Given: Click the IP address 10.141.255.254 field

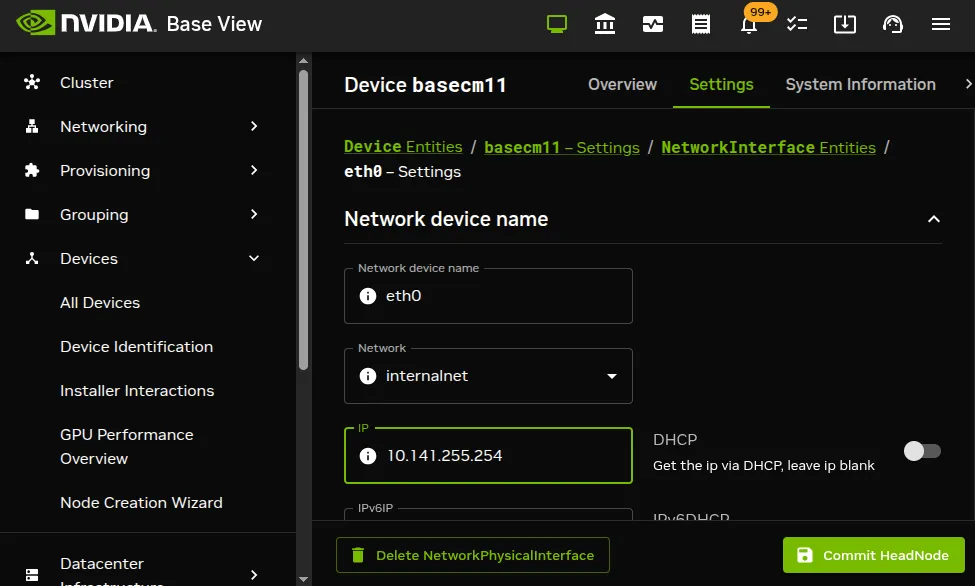Looking at the screenshot, I should click(x=488, y=455).
